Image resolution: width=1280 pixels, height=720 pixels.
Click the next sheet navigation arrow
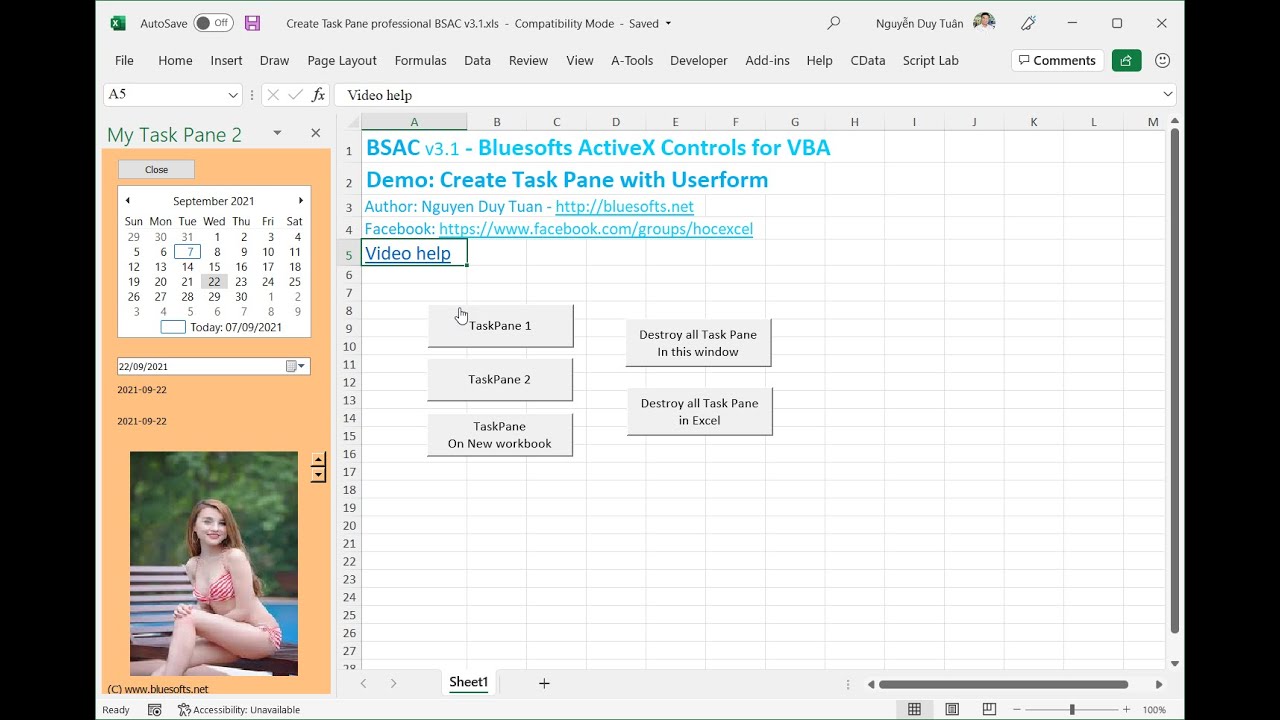393,684
